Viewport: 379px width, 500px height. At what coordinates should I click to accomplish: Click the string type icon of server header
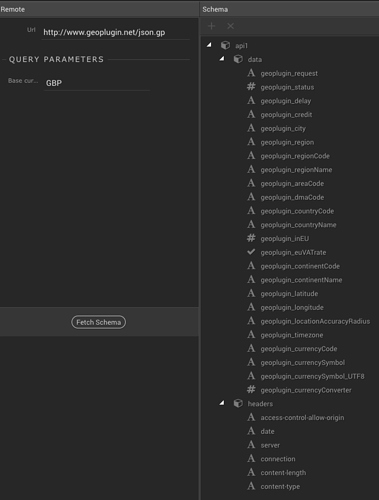[x=251, y=445]
